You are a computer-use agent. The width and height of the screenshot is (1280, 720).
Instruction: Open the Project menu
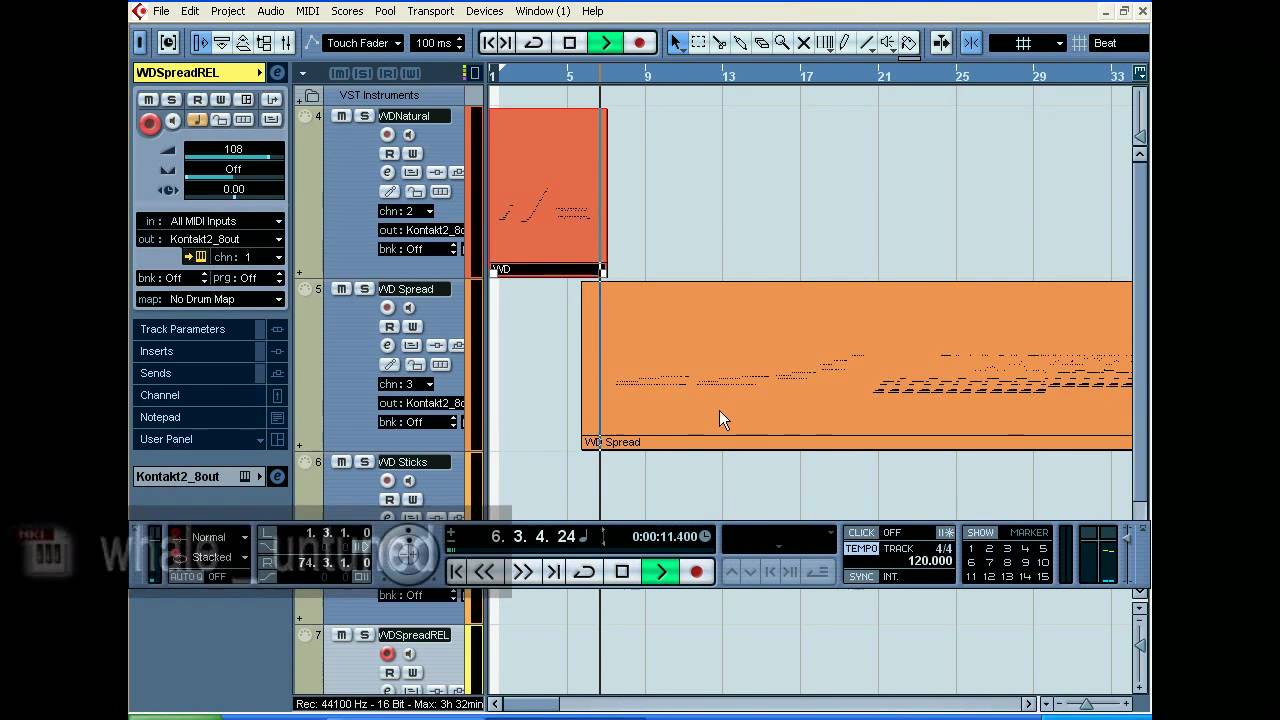(227, 11)
